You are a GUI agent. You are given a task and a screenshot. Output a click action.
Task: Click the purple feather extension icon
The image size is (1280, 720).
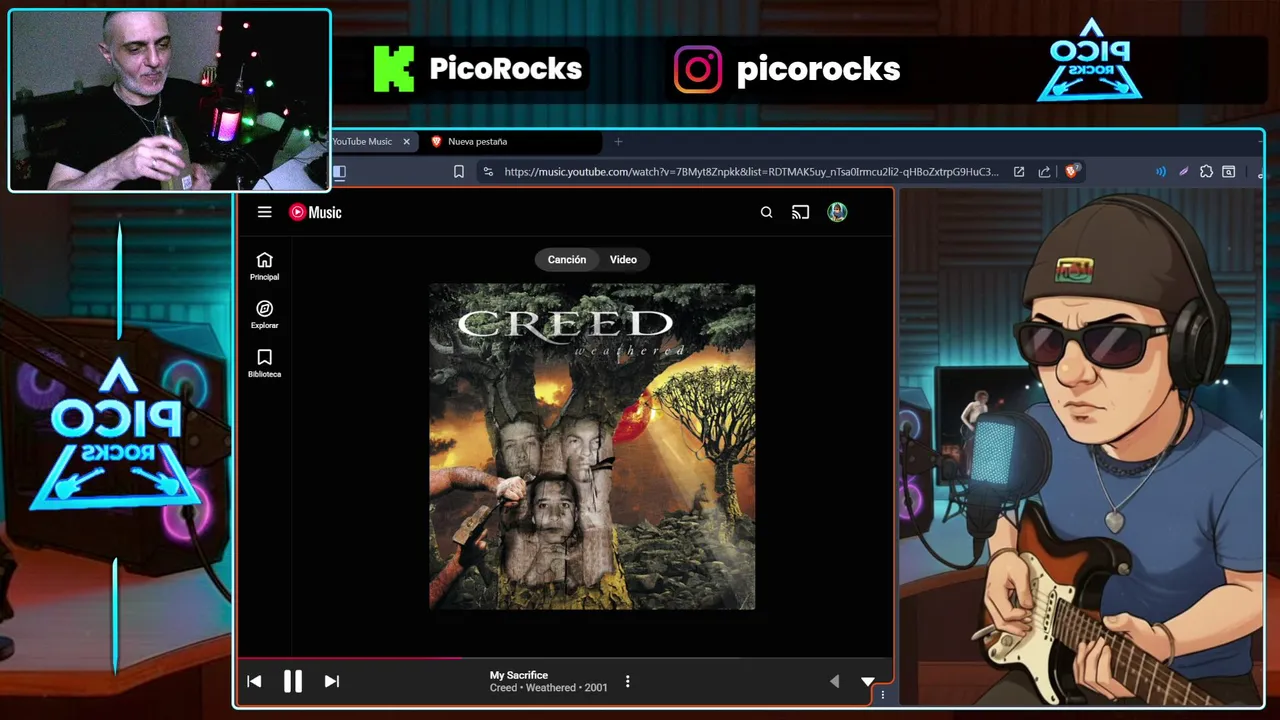click(1183, 172)
